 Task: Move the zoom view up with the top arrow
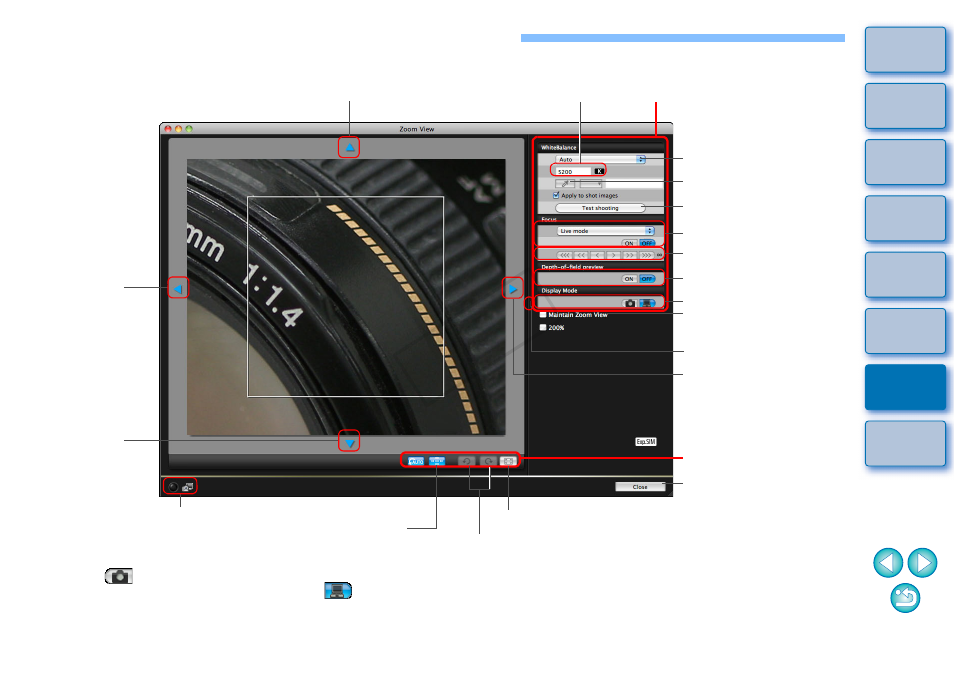(x=349, y=147)
